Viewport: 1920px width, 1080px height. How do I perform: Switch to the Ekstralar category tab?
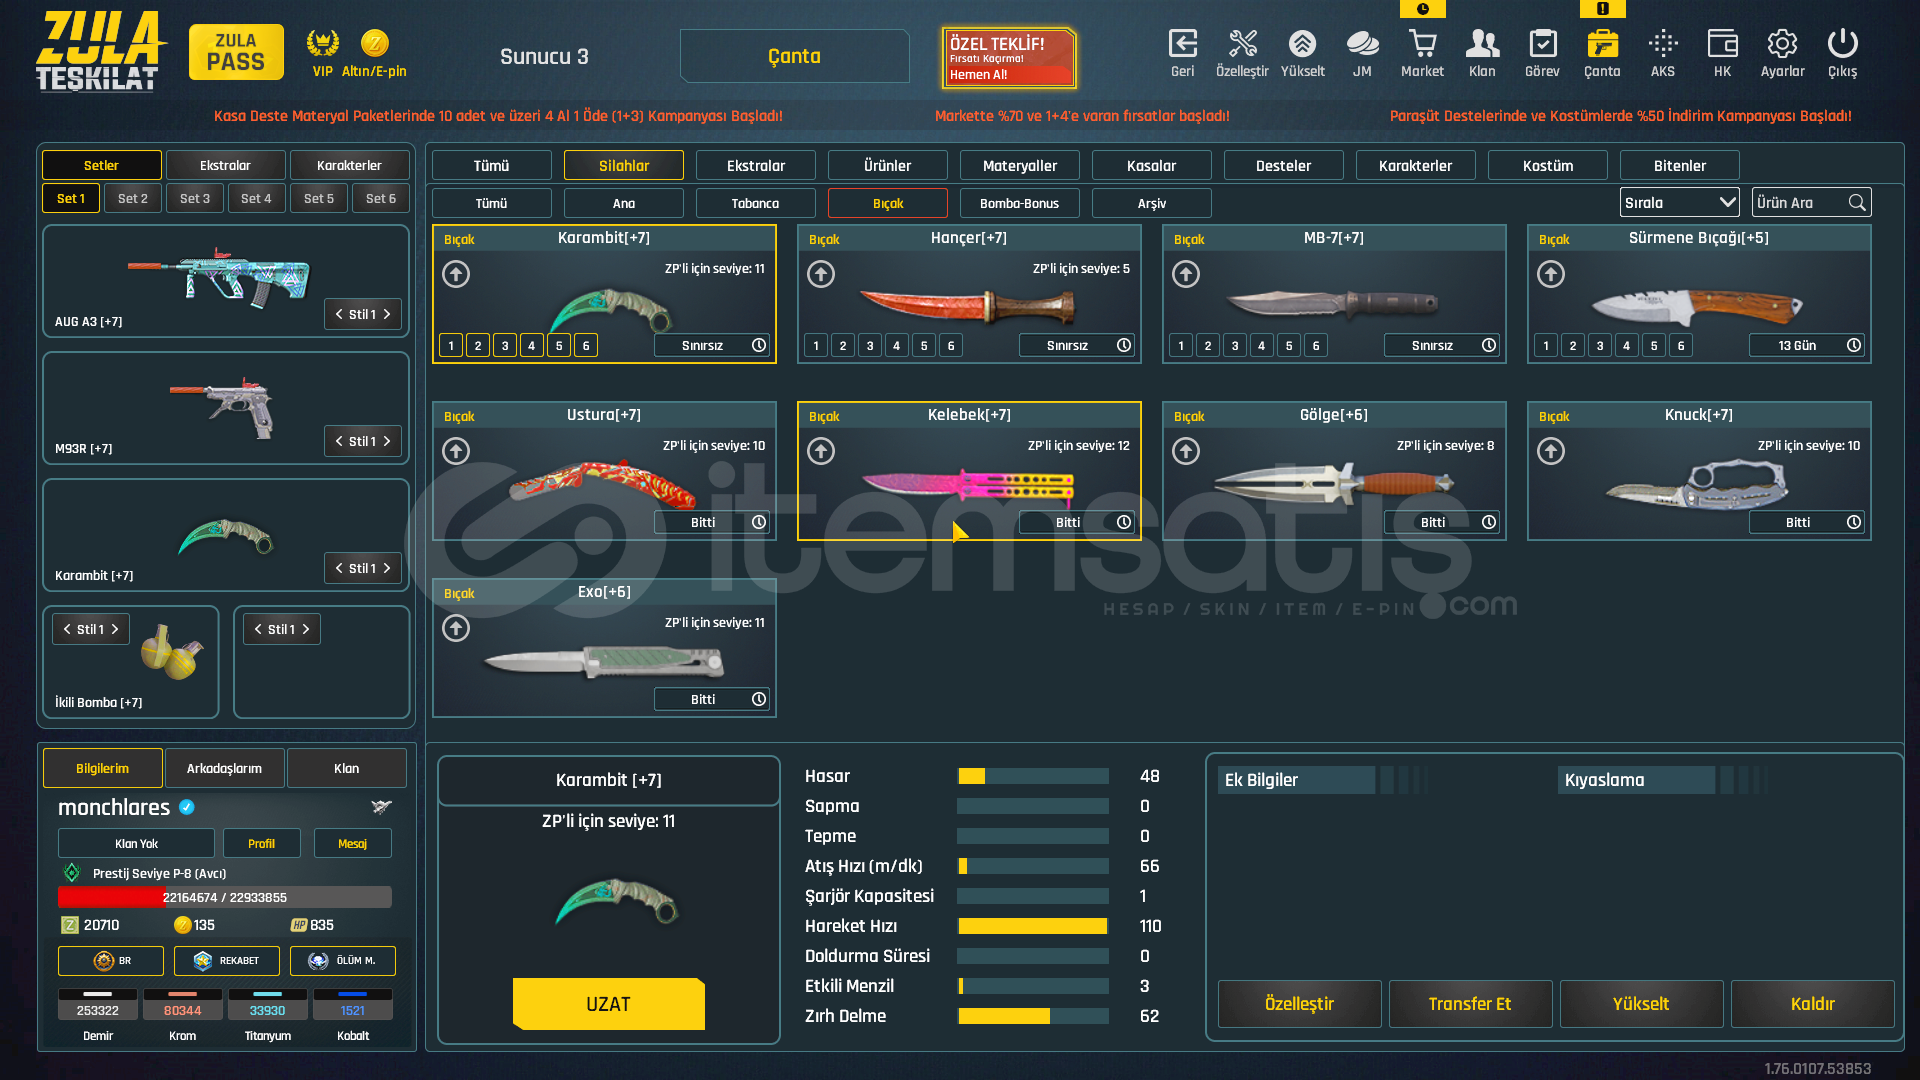click(756, 166)
